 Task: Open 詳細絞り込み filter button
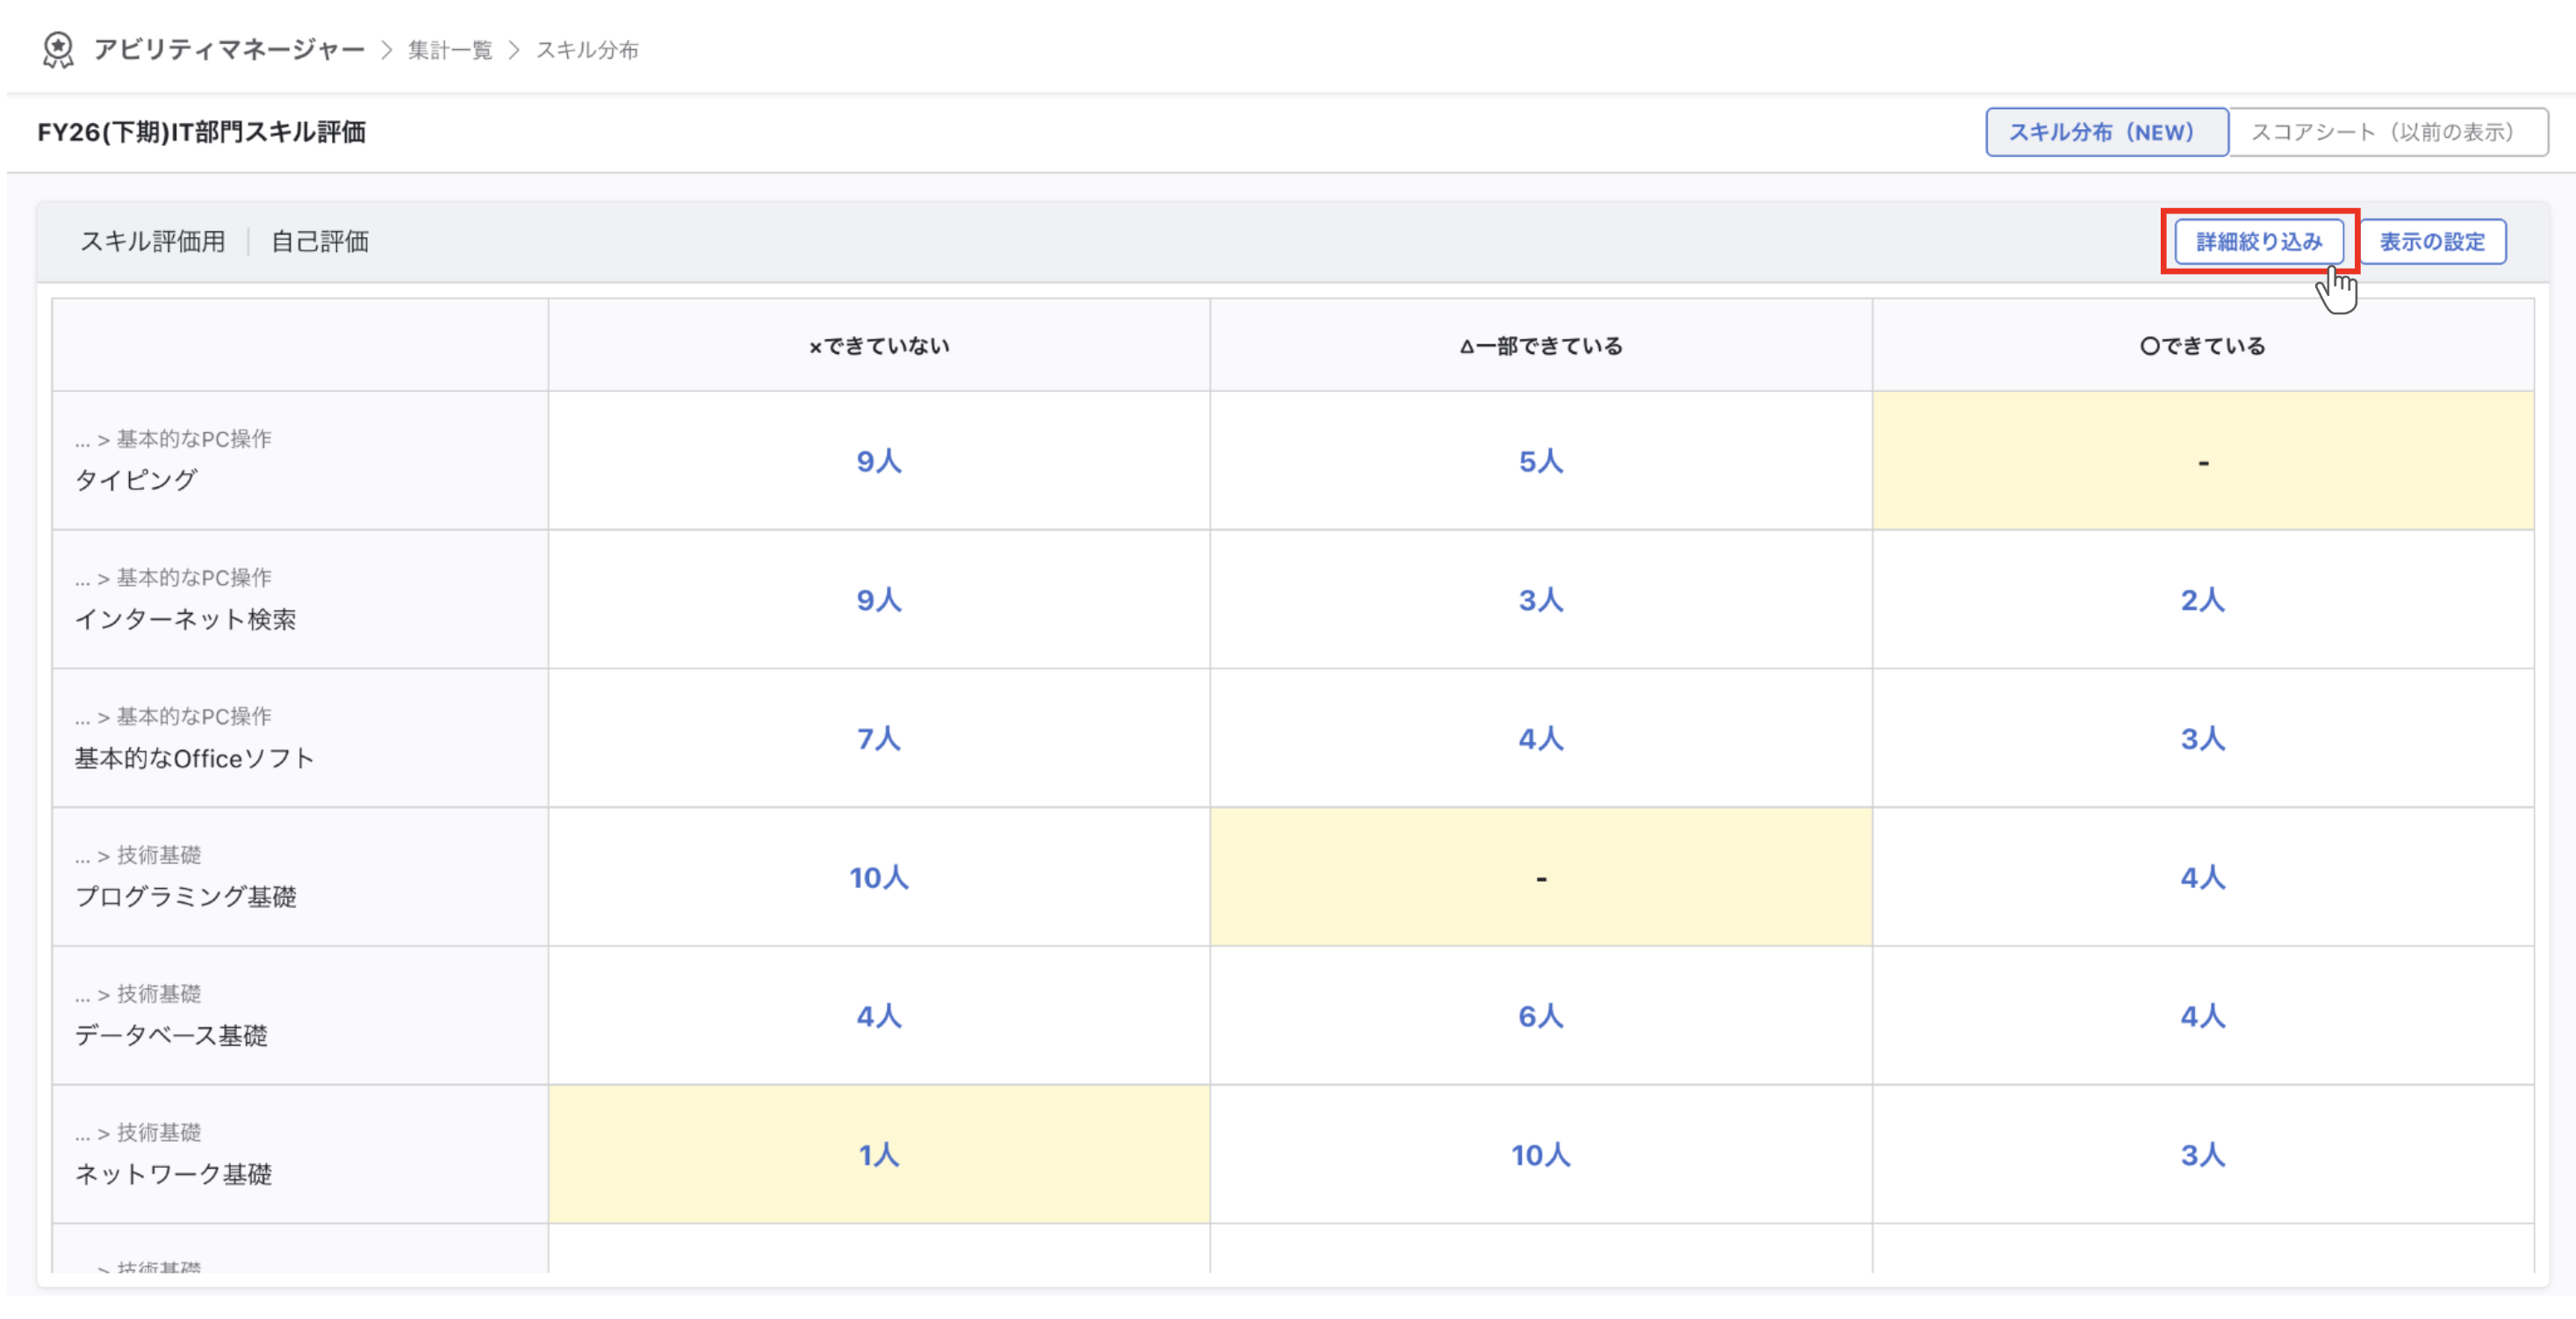pyautogui.click(x=2258, y=241)
